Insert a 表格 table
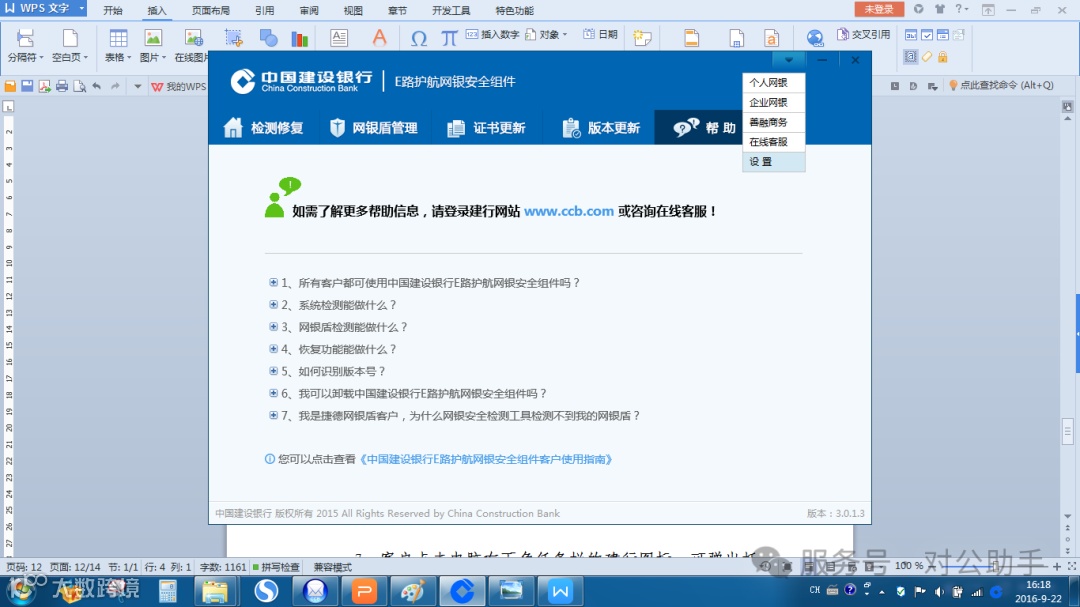1080x607 pixels. 118,45
